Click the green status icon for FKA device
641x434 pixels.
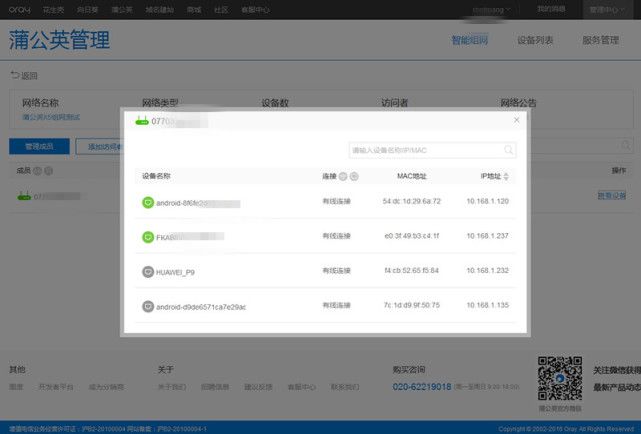coord(147,237)
